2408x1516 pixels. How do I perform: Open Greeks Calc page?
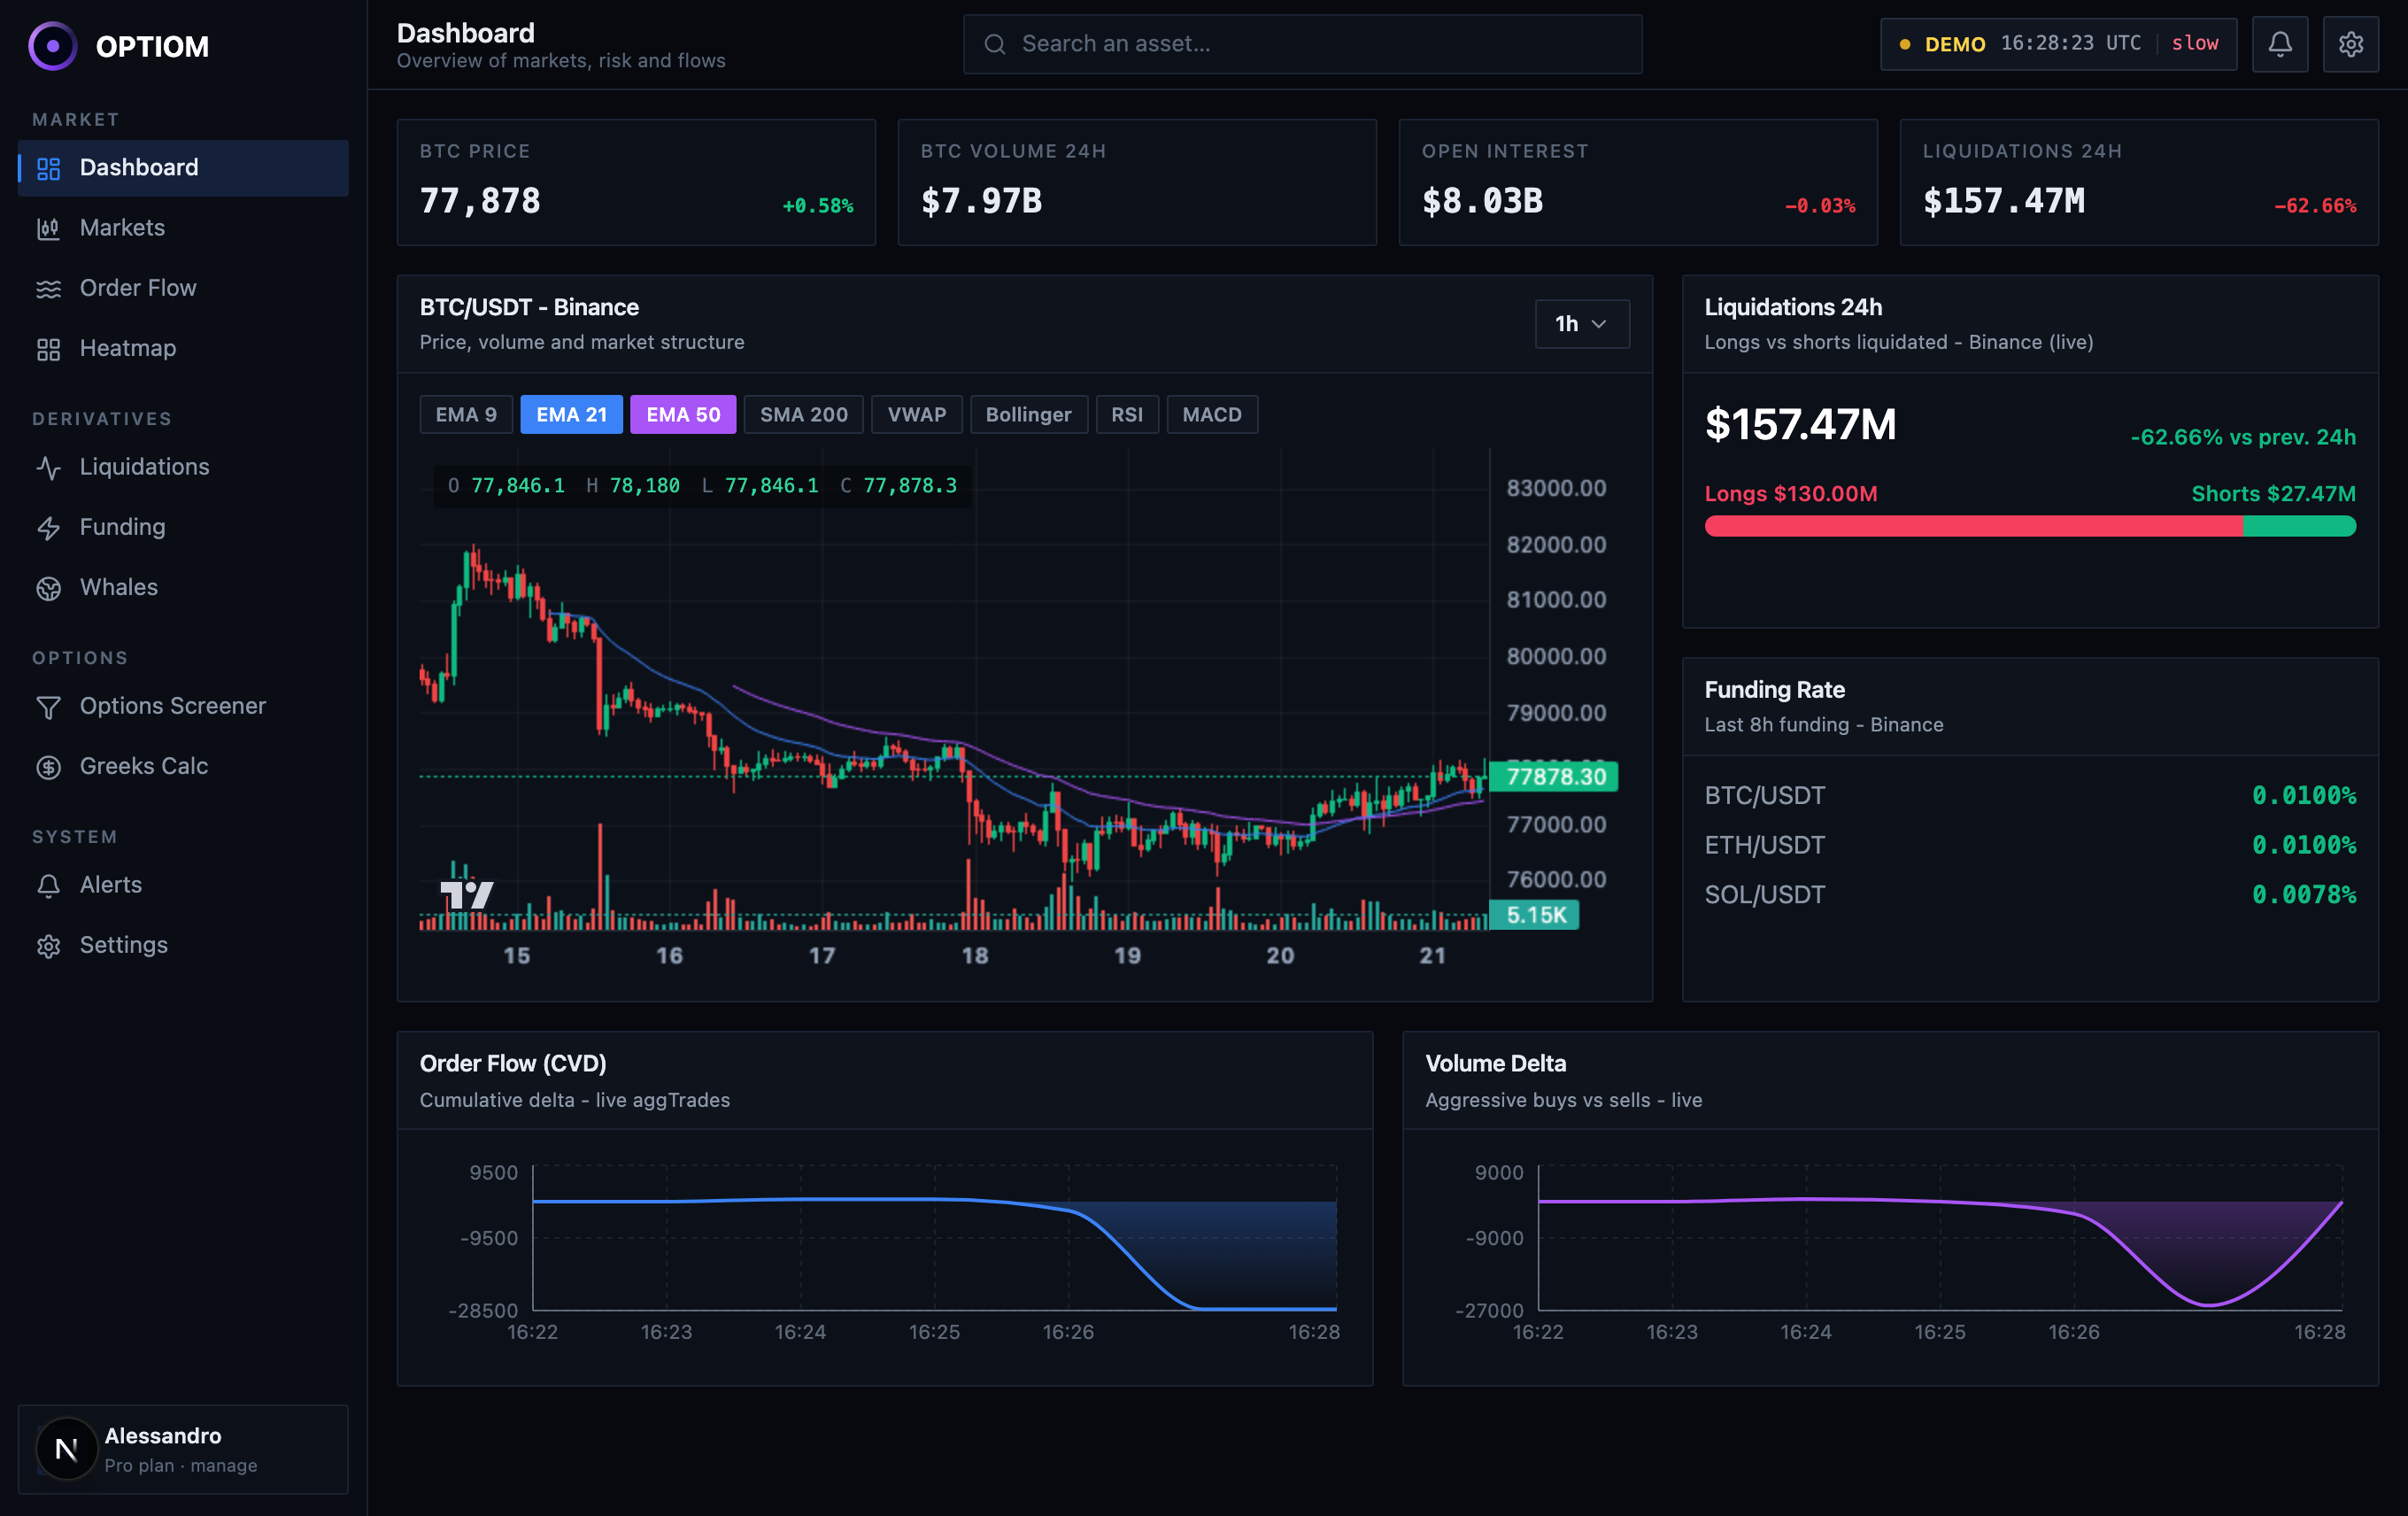(183, 767)
